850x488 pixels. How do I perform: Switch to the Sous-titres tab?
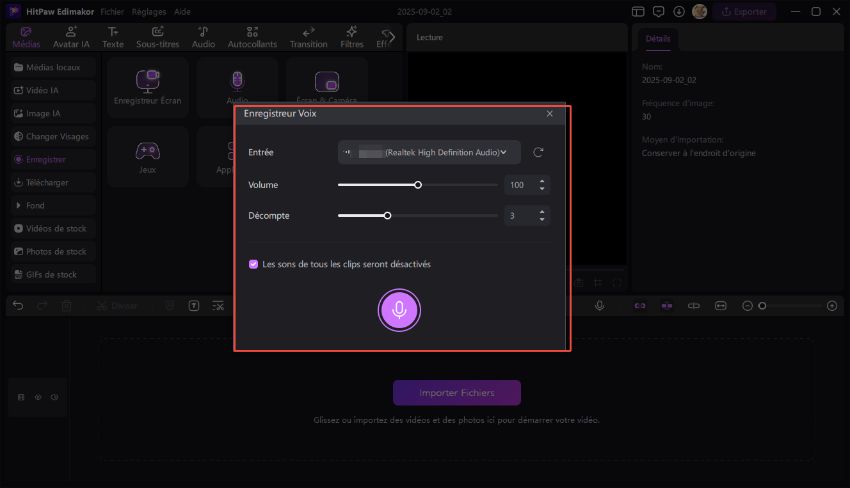(x=158, y=37)
